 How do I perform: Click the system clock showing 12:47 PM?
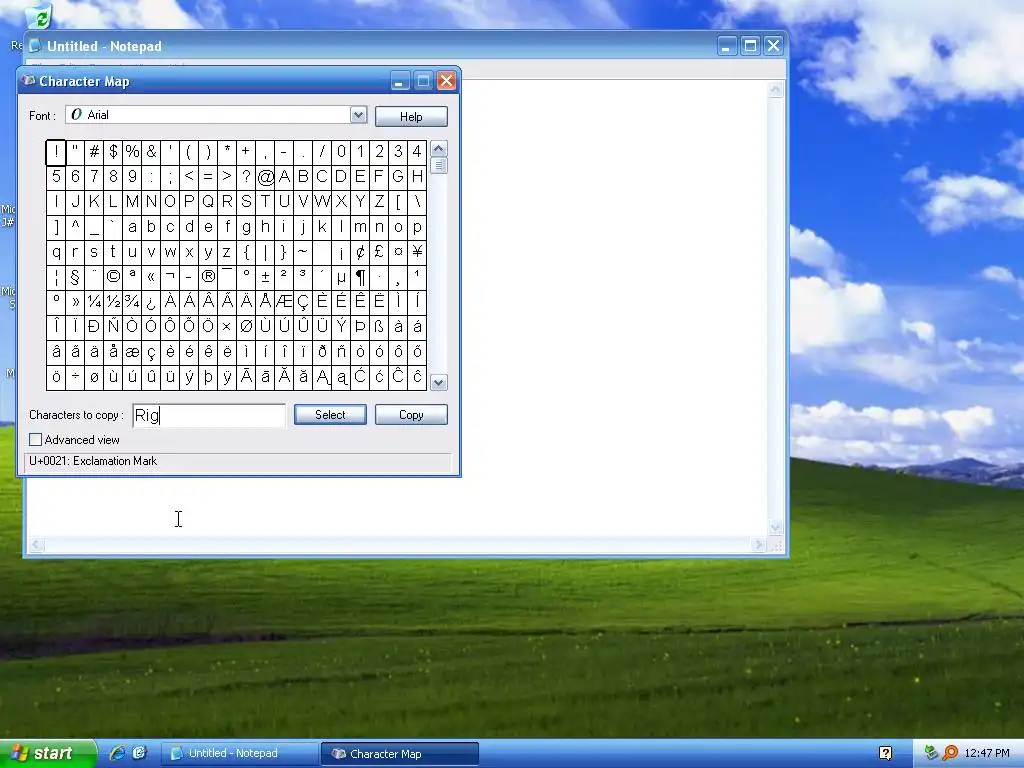pyautogui.click(x=987, y=754)
